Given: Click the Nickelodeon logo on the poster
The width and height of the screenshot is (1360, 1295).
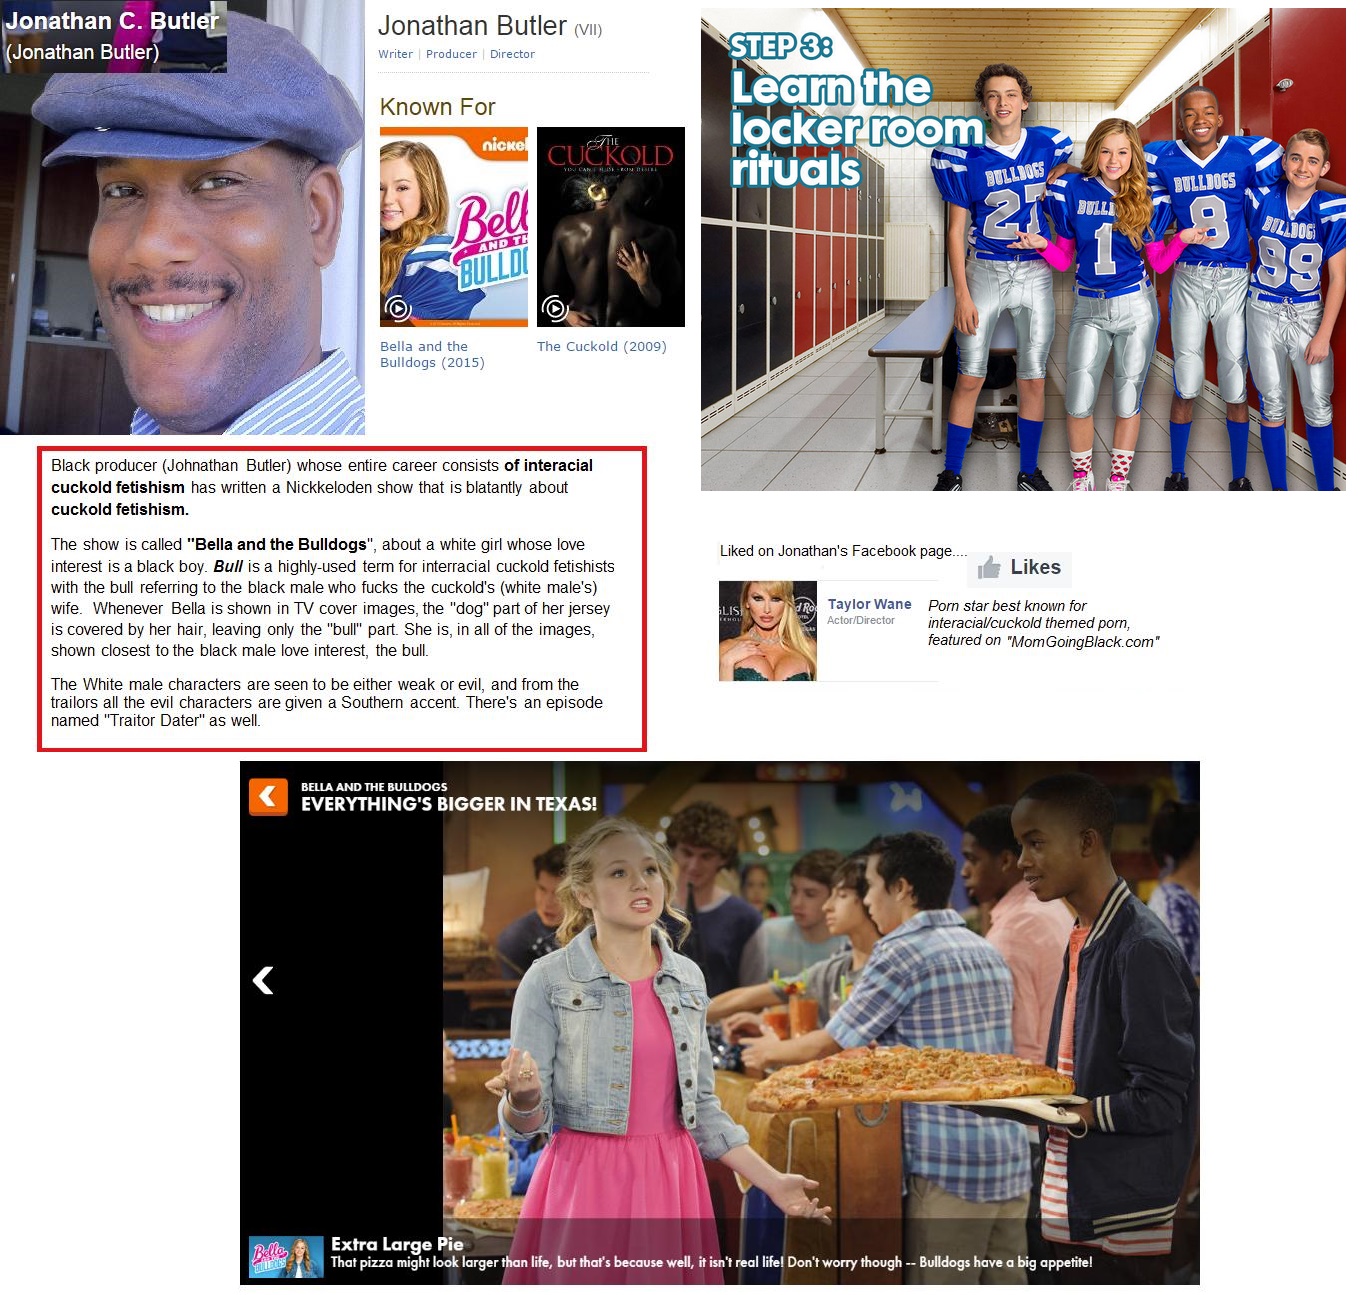Looking at the screenshot, I should (504, 145).
